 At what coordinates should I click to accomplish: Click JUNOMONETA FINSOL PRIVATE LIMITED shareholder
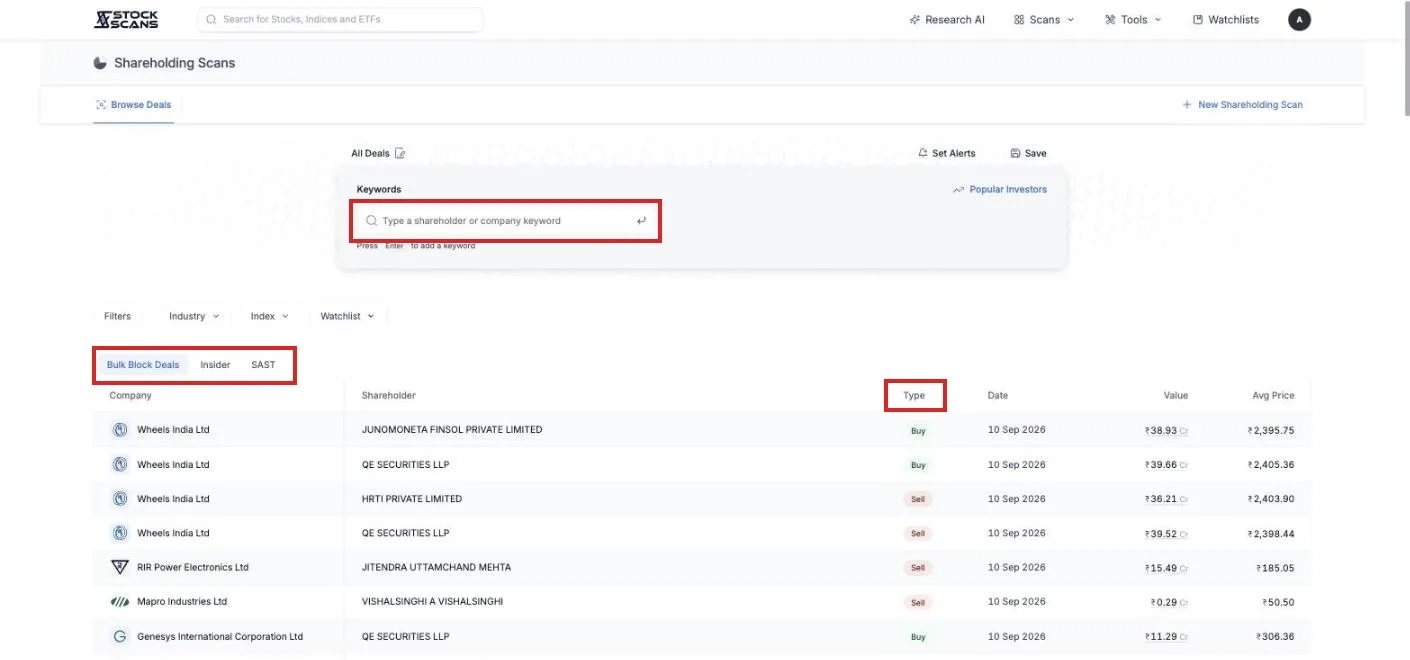452,430
